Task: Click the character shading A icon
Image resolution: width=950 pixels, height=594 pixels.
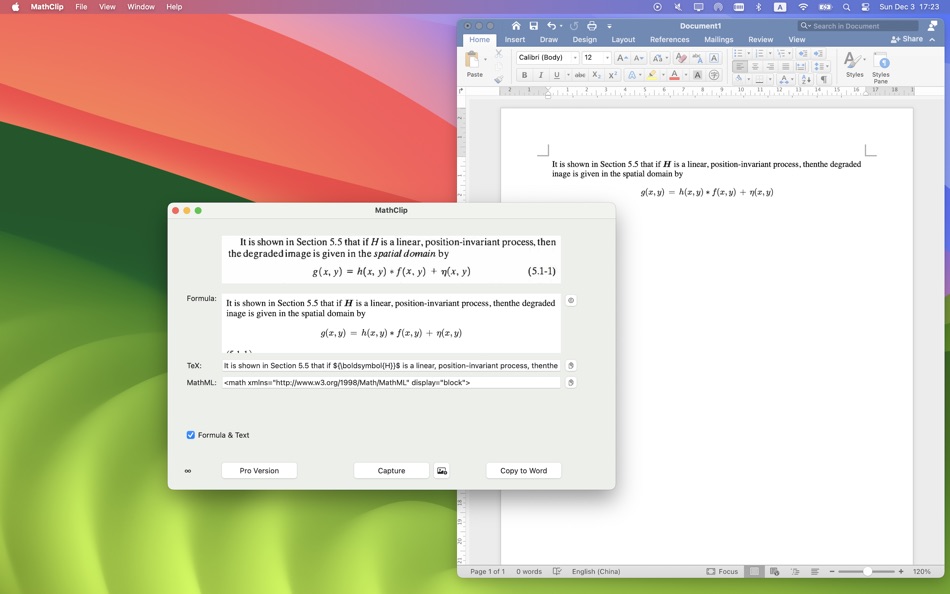Action: pyautogui.click(x=697, y=75)
